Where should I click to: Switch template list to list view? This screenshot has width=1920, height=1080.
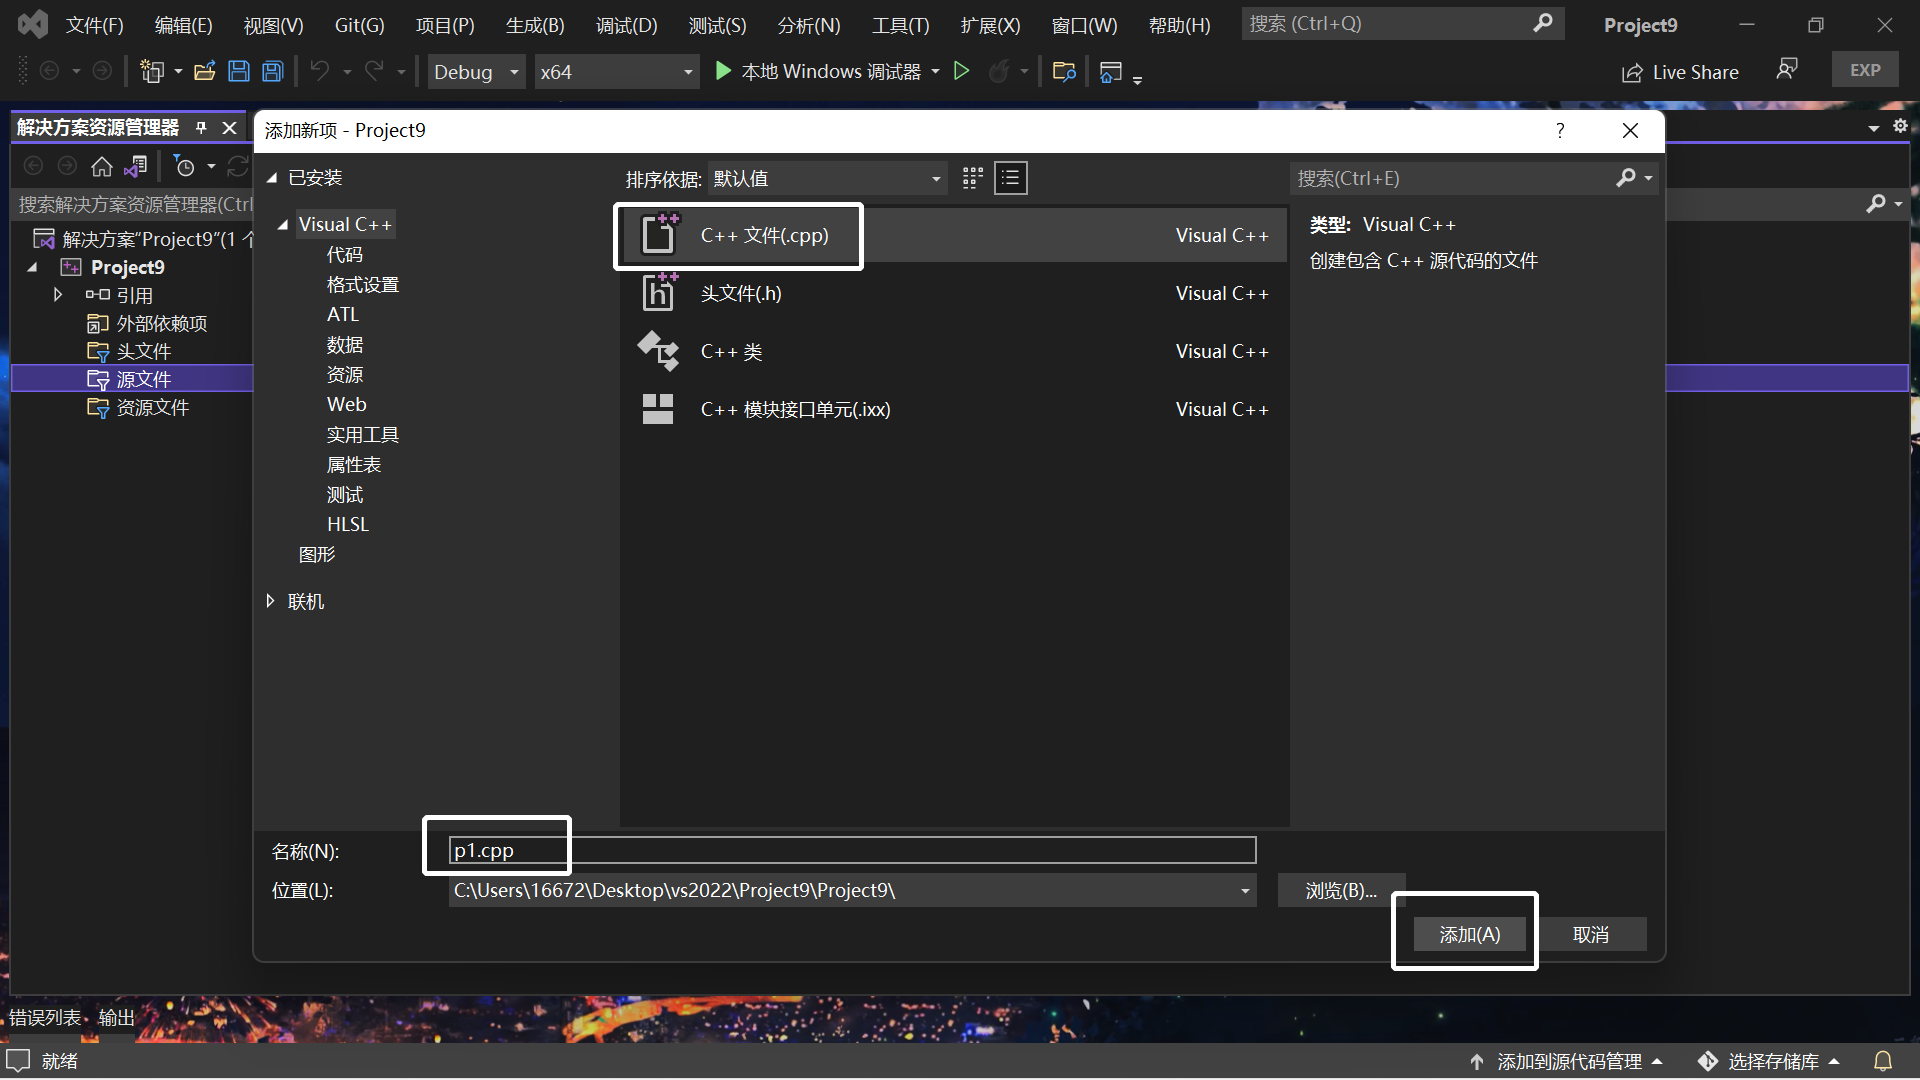pyautogui.click(x=1010, y=177)
